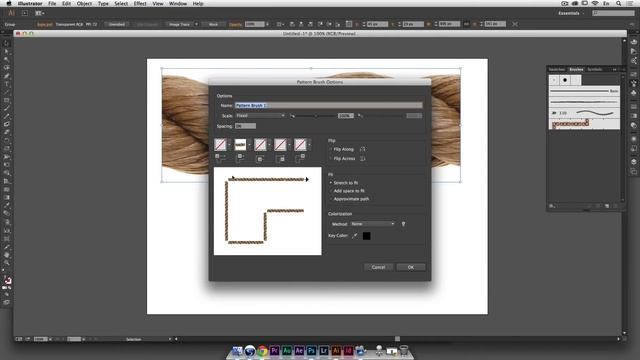Open the arrange documents icon in app bar
640x360 pixels.
[x=40, y=13]
